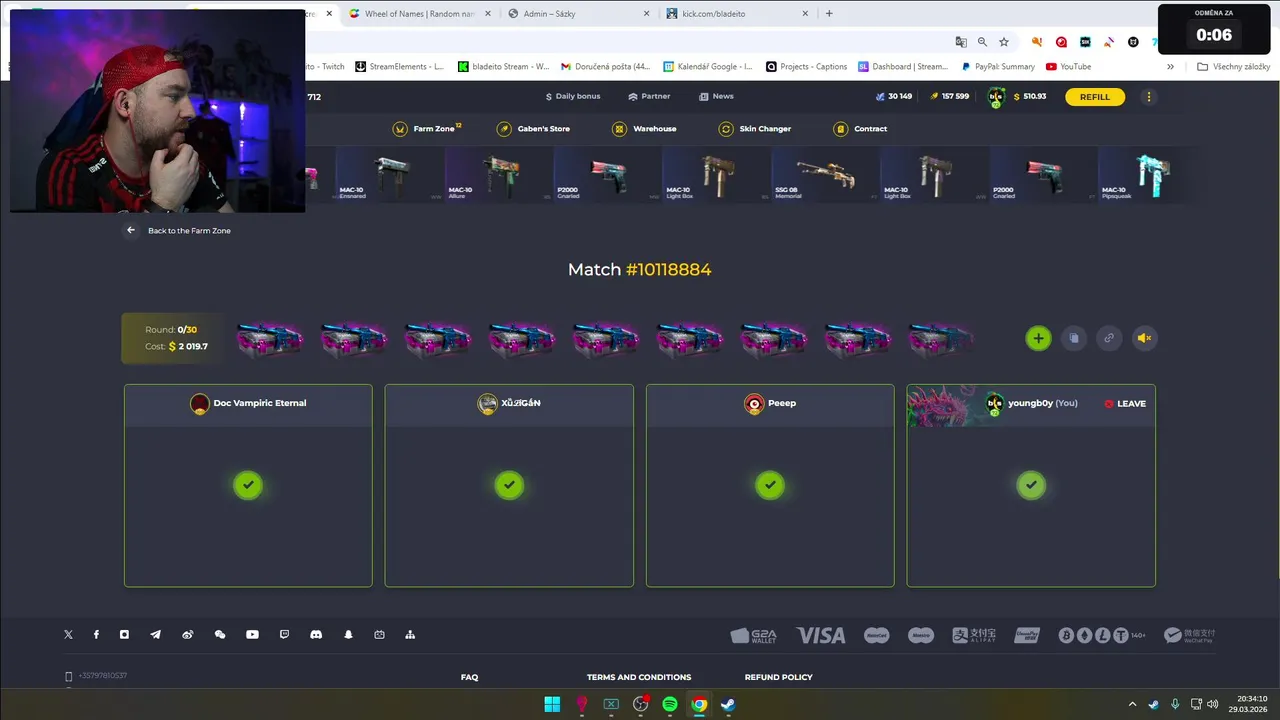Image resolution: width=1280 pixels, height=720 pixels.
Task: Click the green plus add-player button
Action: coord(1038,338)
